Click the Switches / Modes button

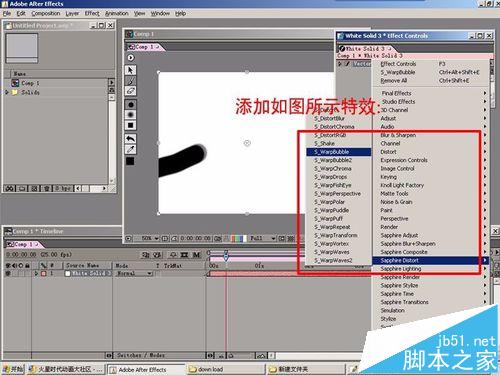point(140,355)
